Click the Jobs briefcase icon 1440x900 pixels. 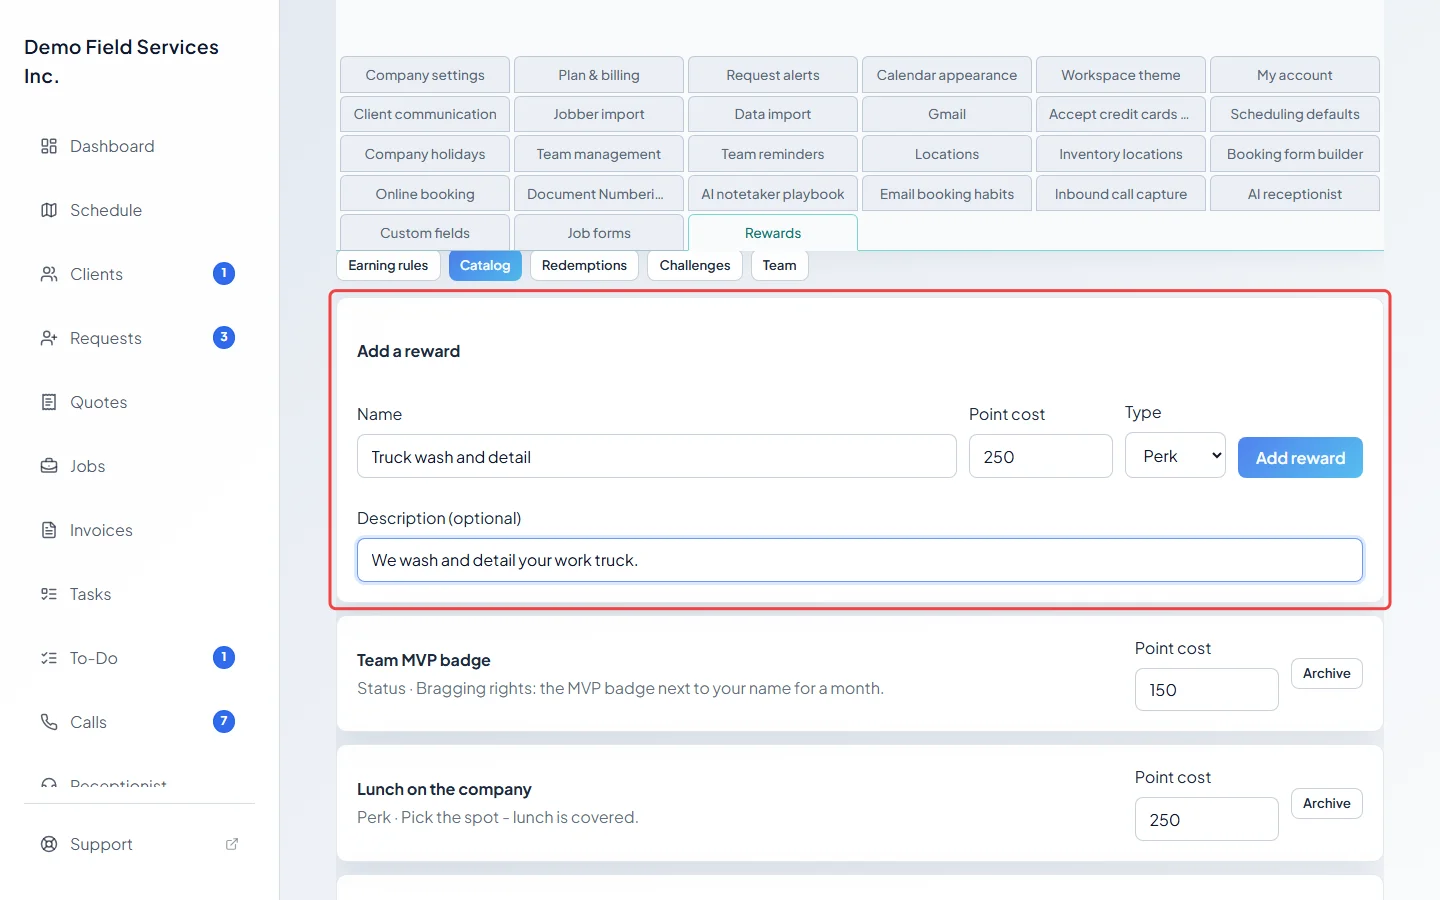tap(49, 466)
